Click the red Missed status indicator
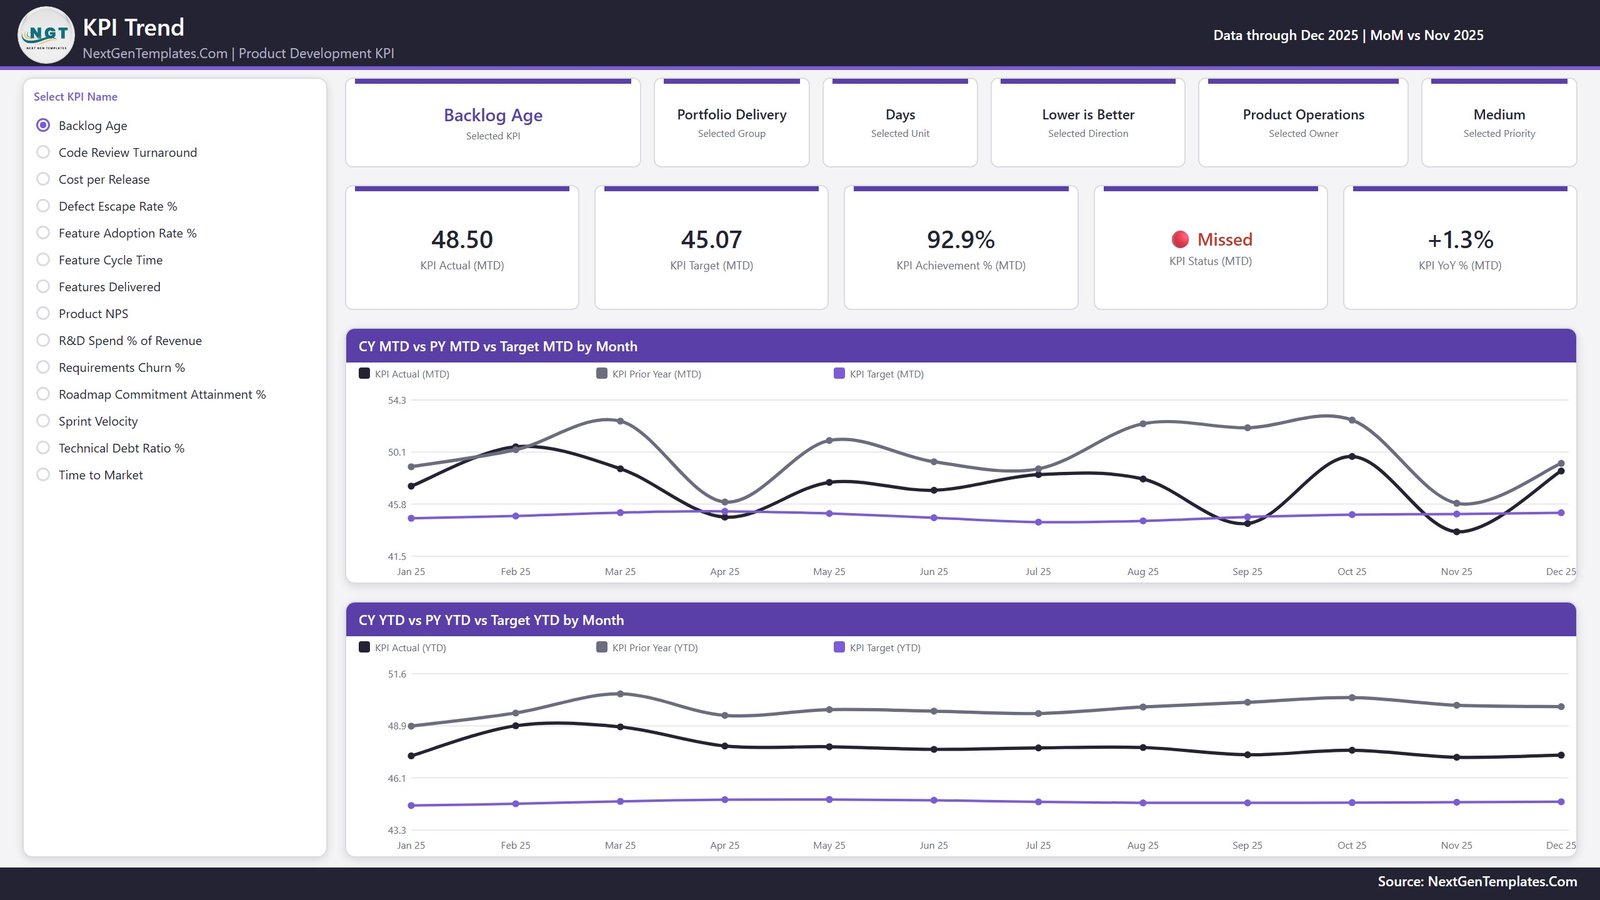The image size is (1600, 900). (x=1180, y=239)
